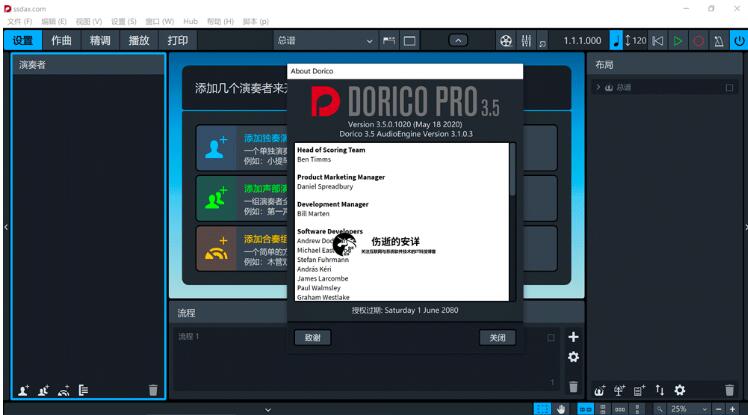Start playback with the green play button
This screenshot has width=748, height=415.
(678, 41)
